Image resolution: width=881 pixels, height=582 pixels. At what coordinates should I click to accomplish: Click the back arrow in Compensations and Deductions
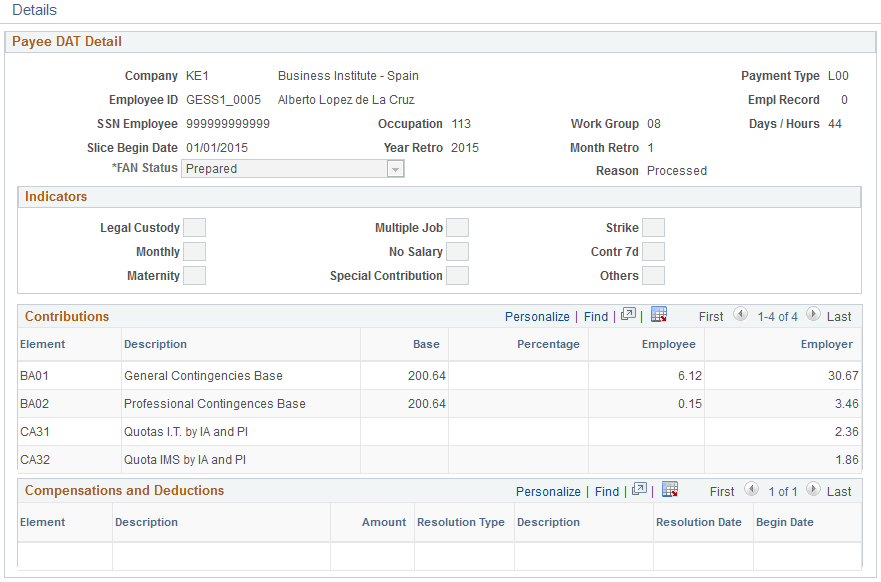[x=751, y=490]
